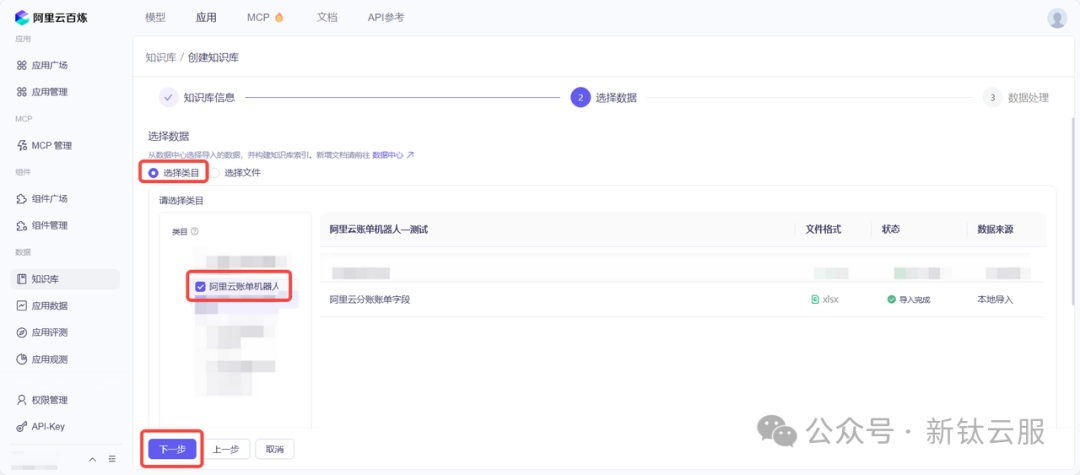Click the green 导入完成 status icon

point(891,299)
